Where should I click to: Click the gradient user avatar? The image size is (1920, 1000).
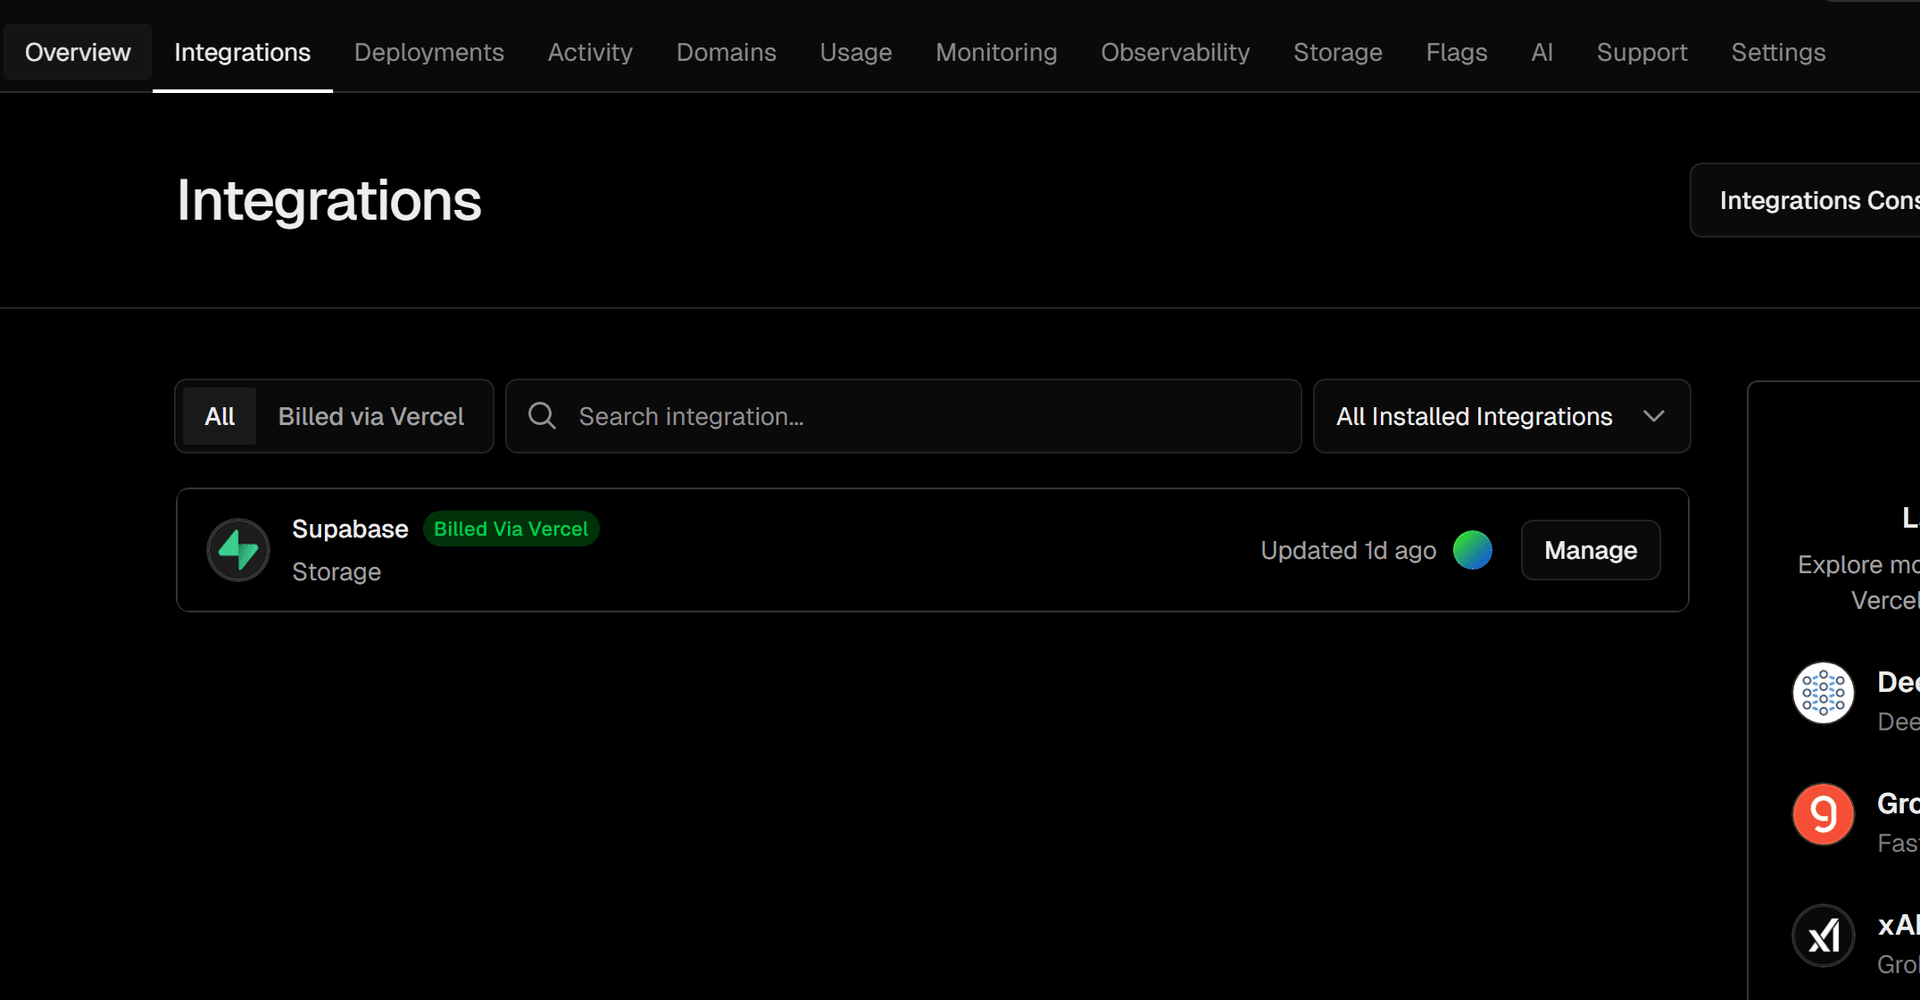pyautogui.click(x=1472, y=550)
